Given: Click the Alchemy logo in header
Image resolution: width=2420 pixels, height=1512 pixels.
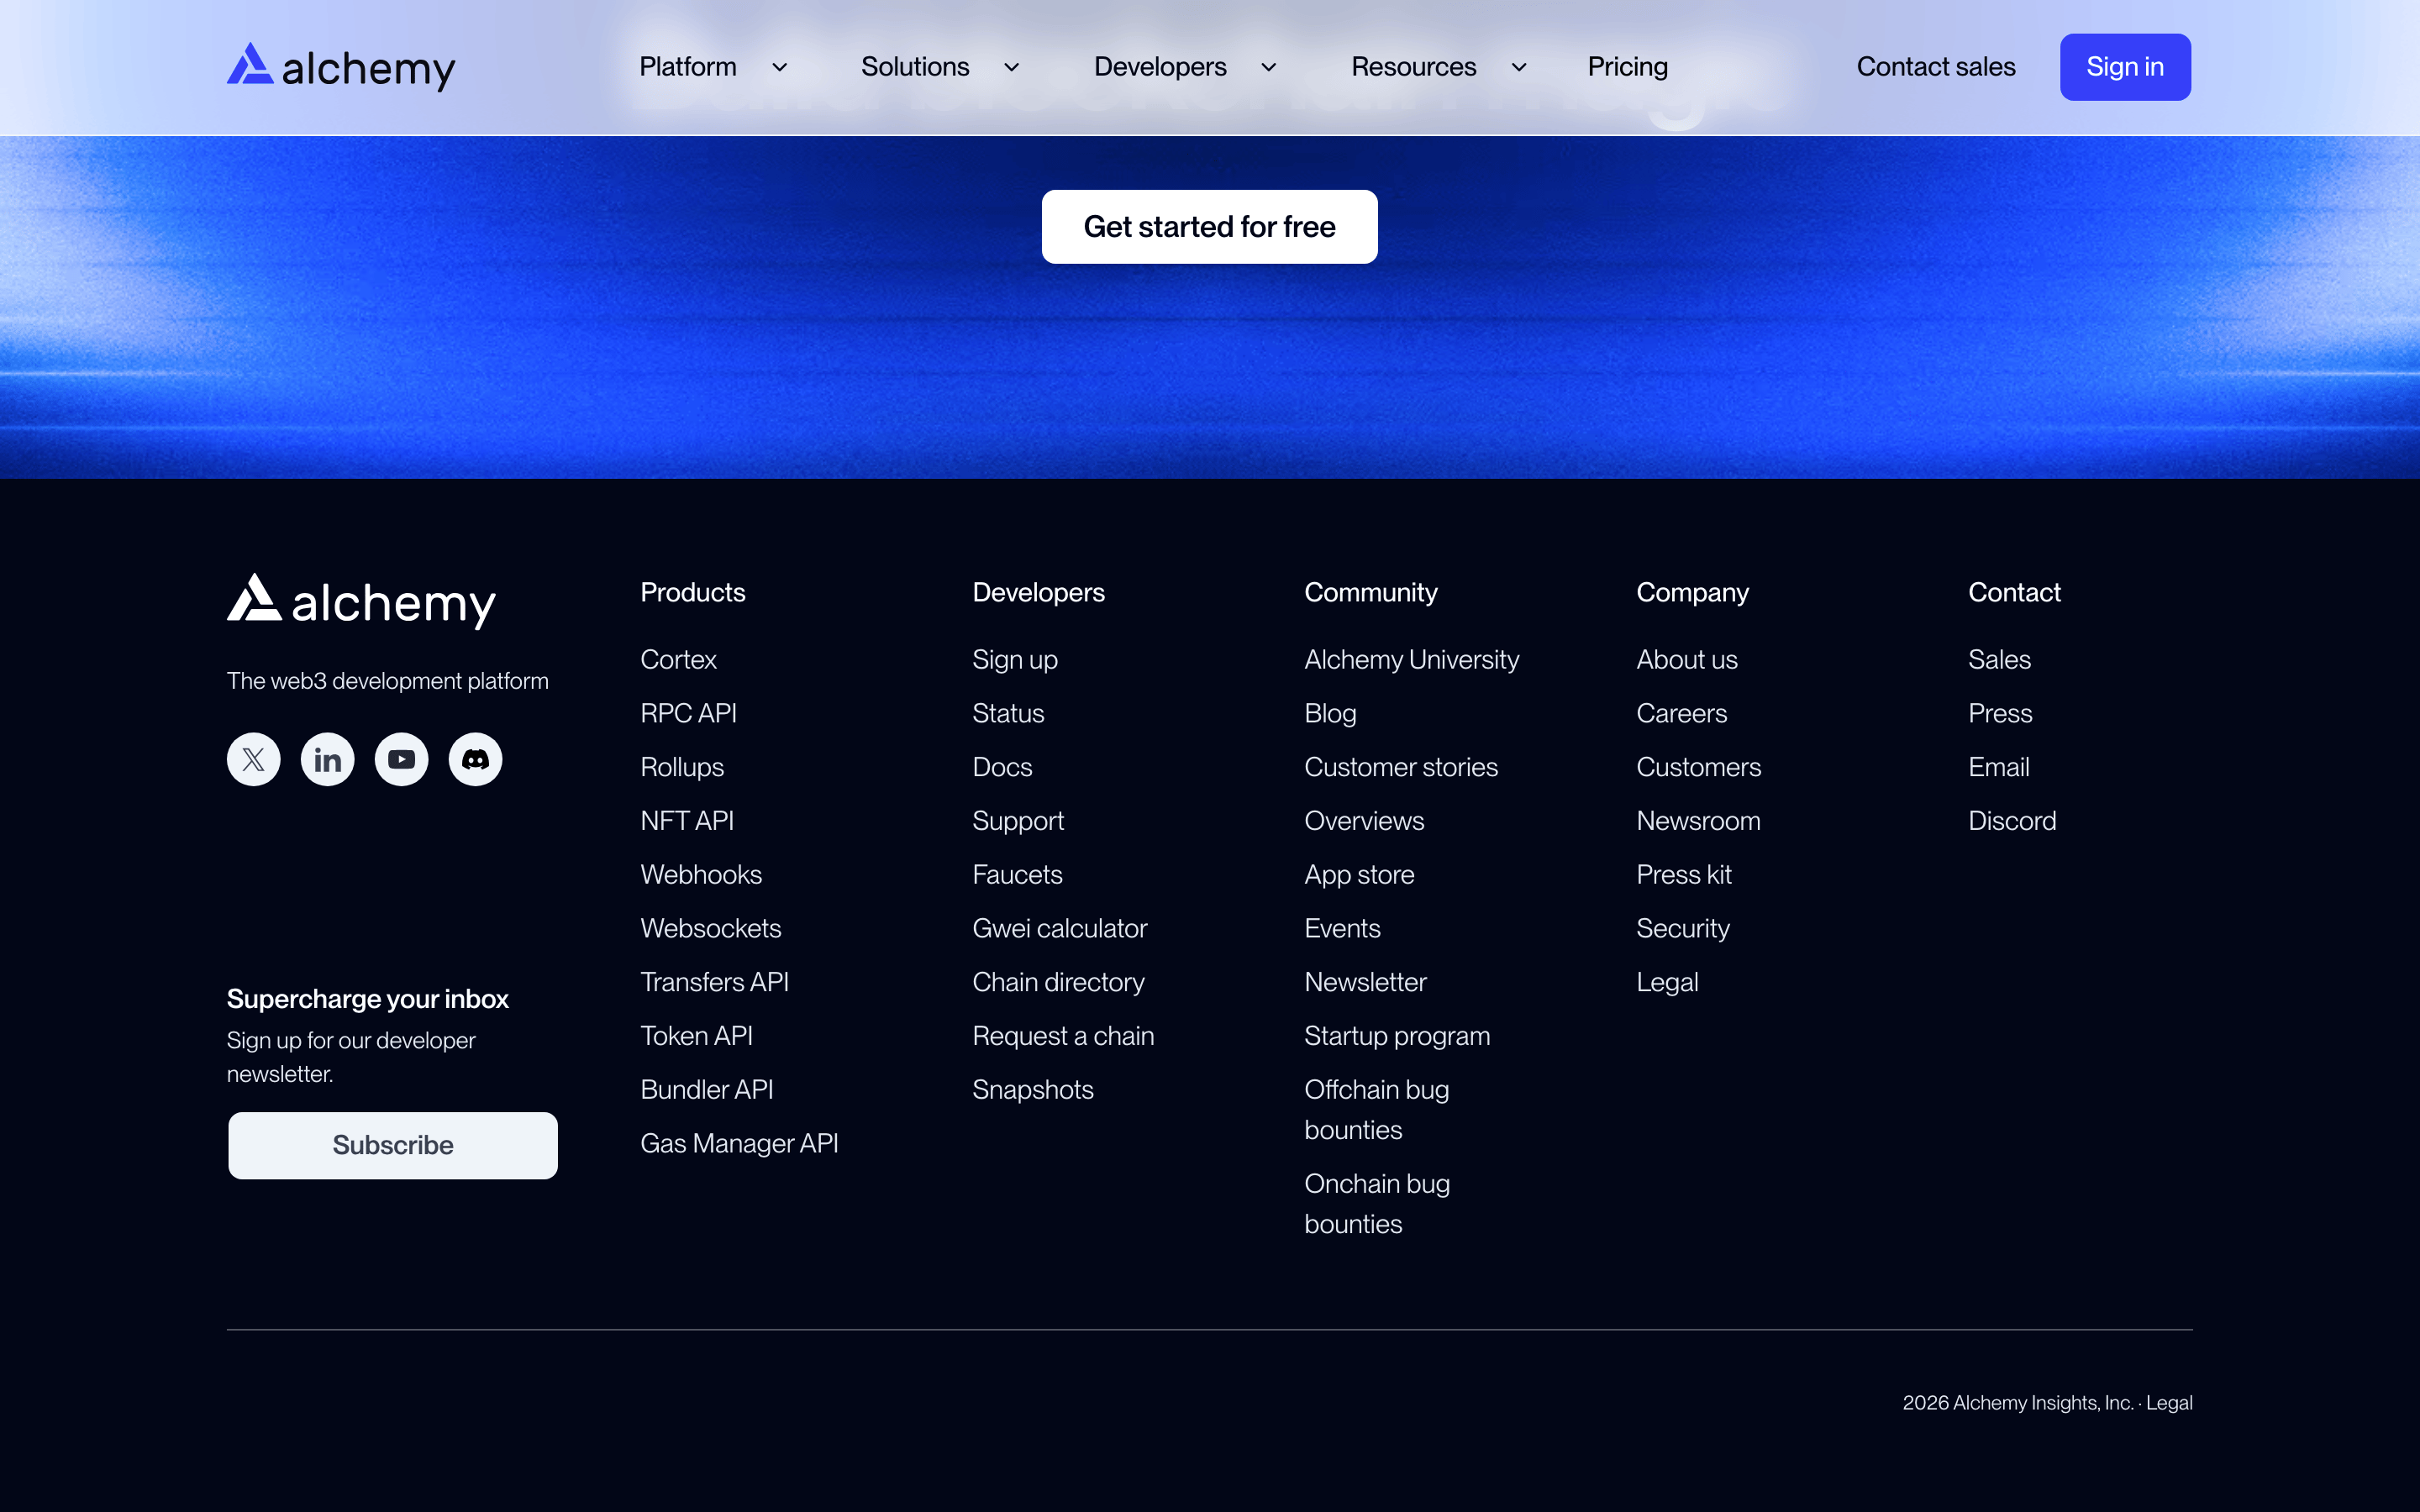Looking at the screenshot, I should click(341, 66).
